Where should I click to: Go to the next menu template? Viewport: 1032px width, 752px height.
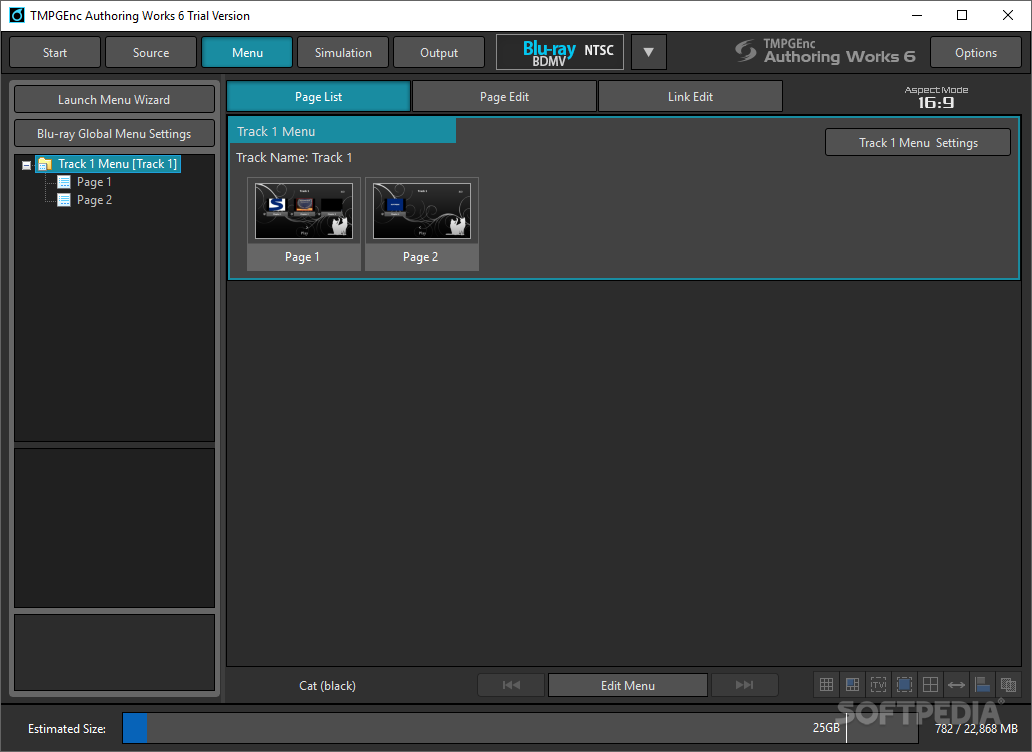click(x=744, y=685)
